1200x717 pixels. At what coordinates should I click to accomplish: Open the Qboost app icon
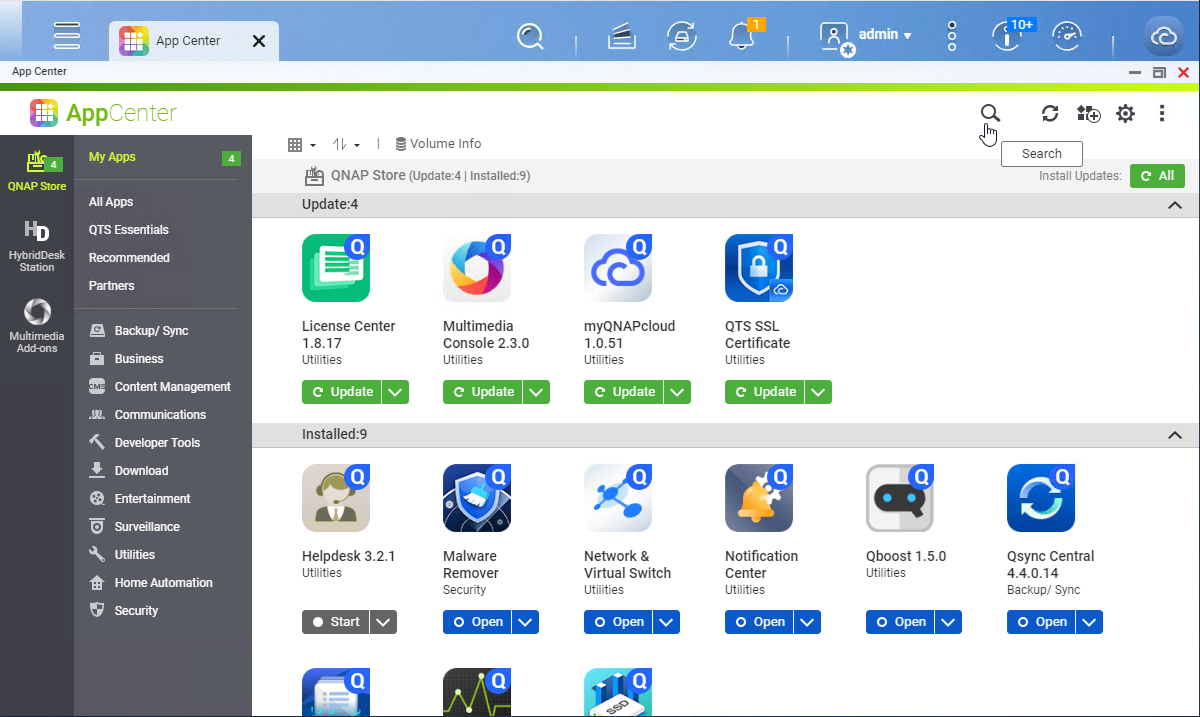pos(900,498)
